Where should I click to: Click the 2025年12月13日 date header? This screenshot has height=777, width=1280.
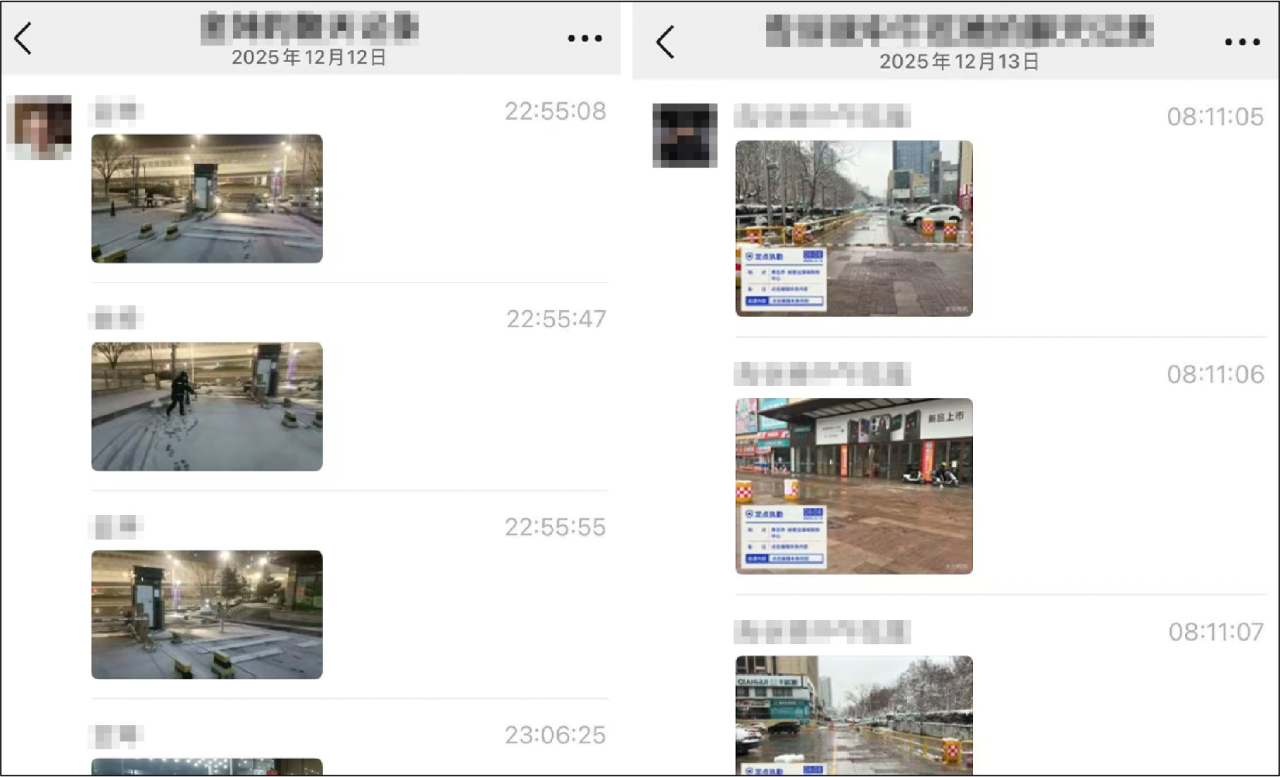point(959,62)
